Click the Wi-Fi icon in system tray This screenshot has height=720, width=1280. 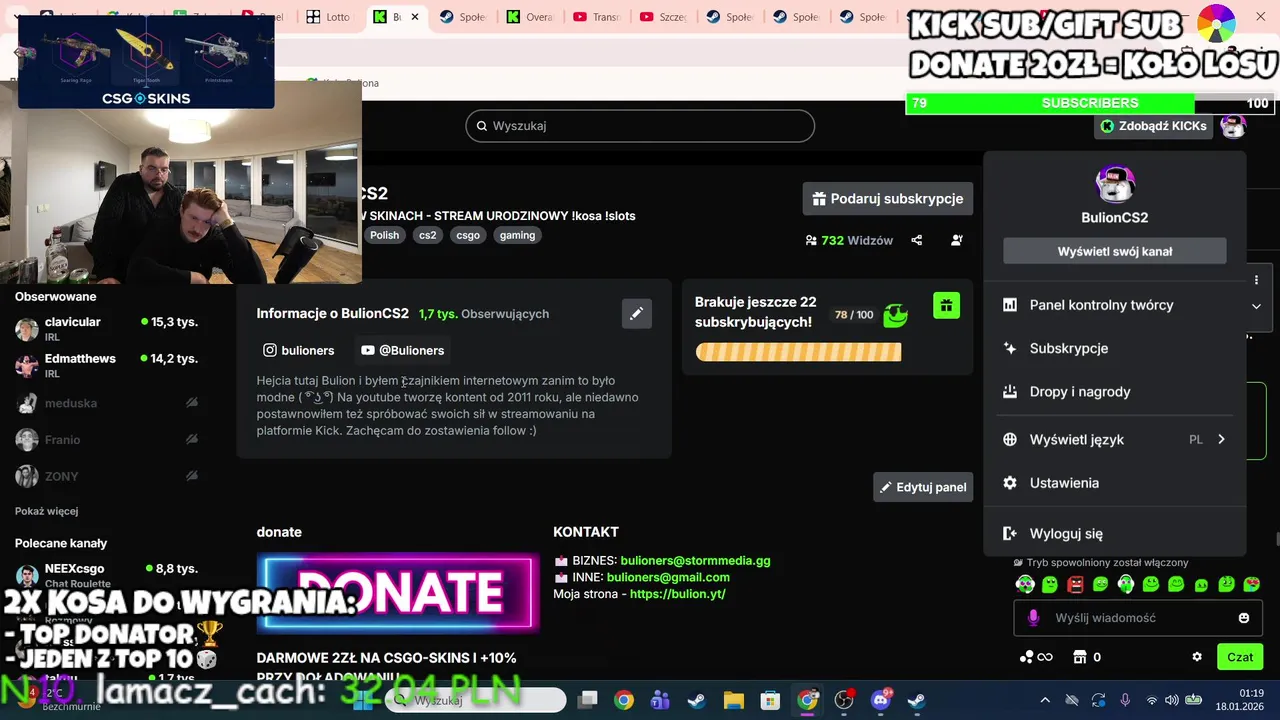coord(1151,700)
